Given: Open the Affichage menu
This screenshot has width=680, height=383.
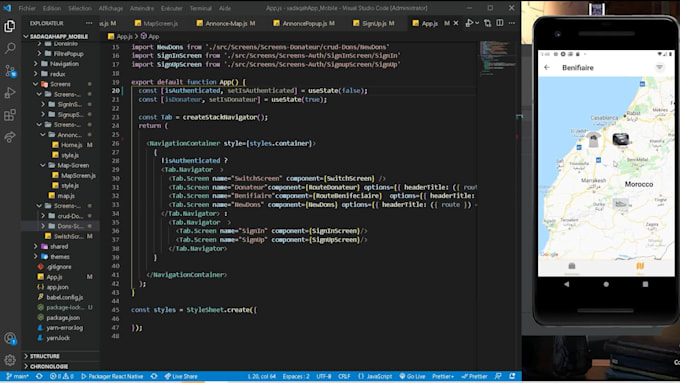Looking at the screenshot, I should [111, 8].
